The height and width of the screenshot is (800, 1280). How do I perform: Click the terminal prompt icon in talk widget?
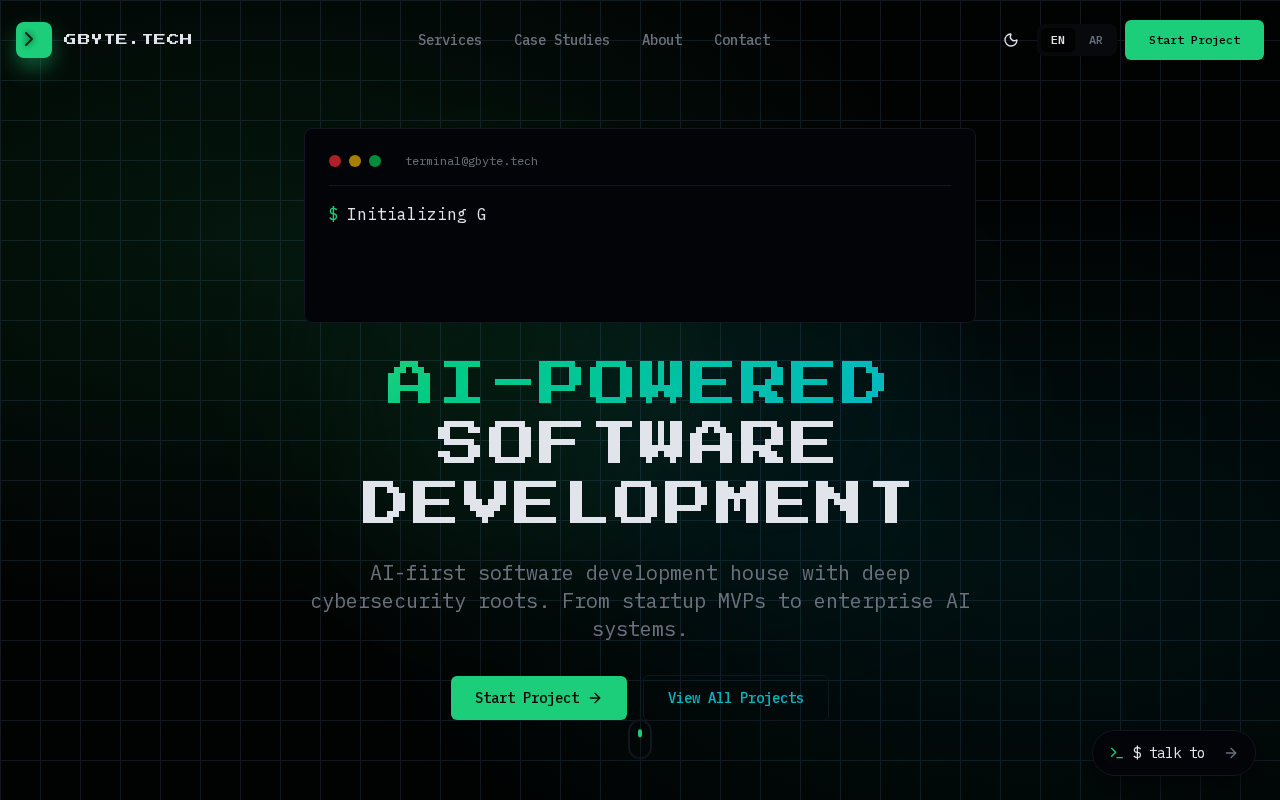click(1116, 753)
